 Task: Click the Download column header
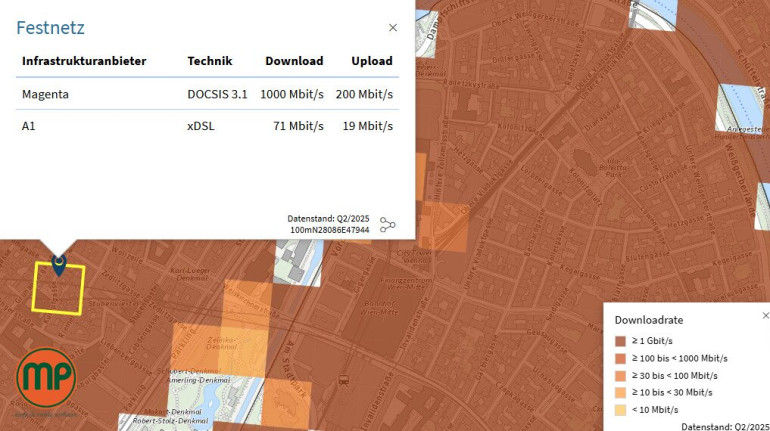coord(294,61)
